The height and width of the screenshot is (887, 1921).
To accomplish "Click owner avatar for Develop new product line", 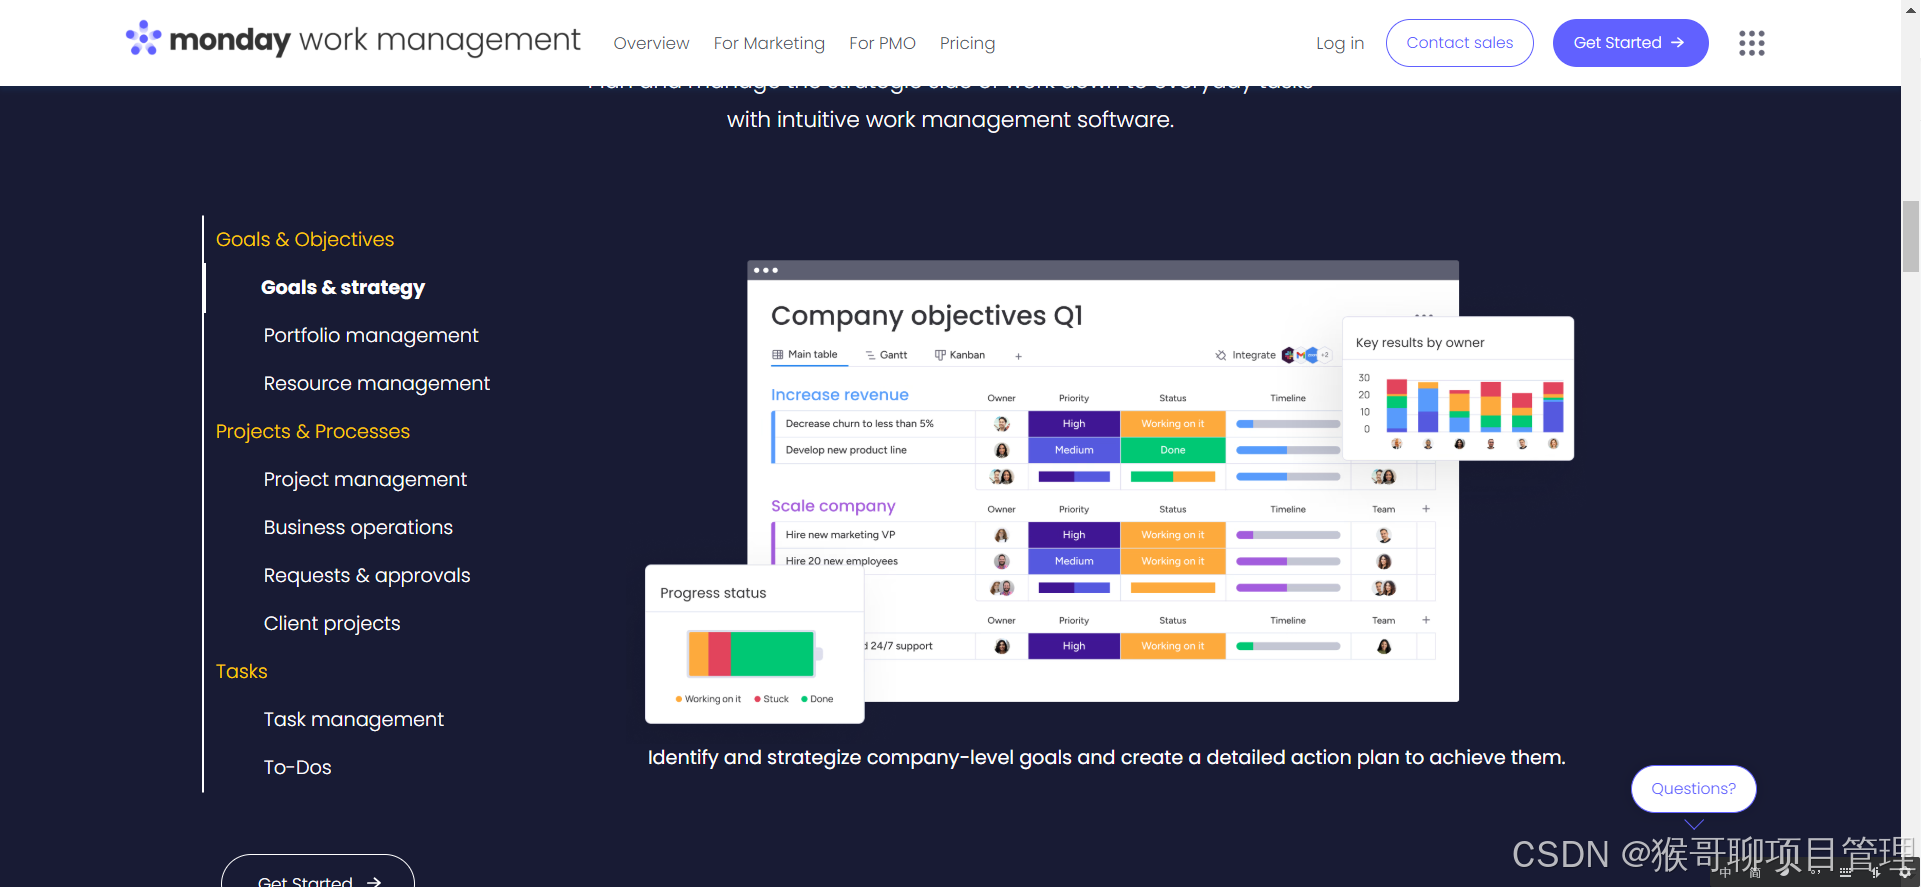I will (1001, 450).
